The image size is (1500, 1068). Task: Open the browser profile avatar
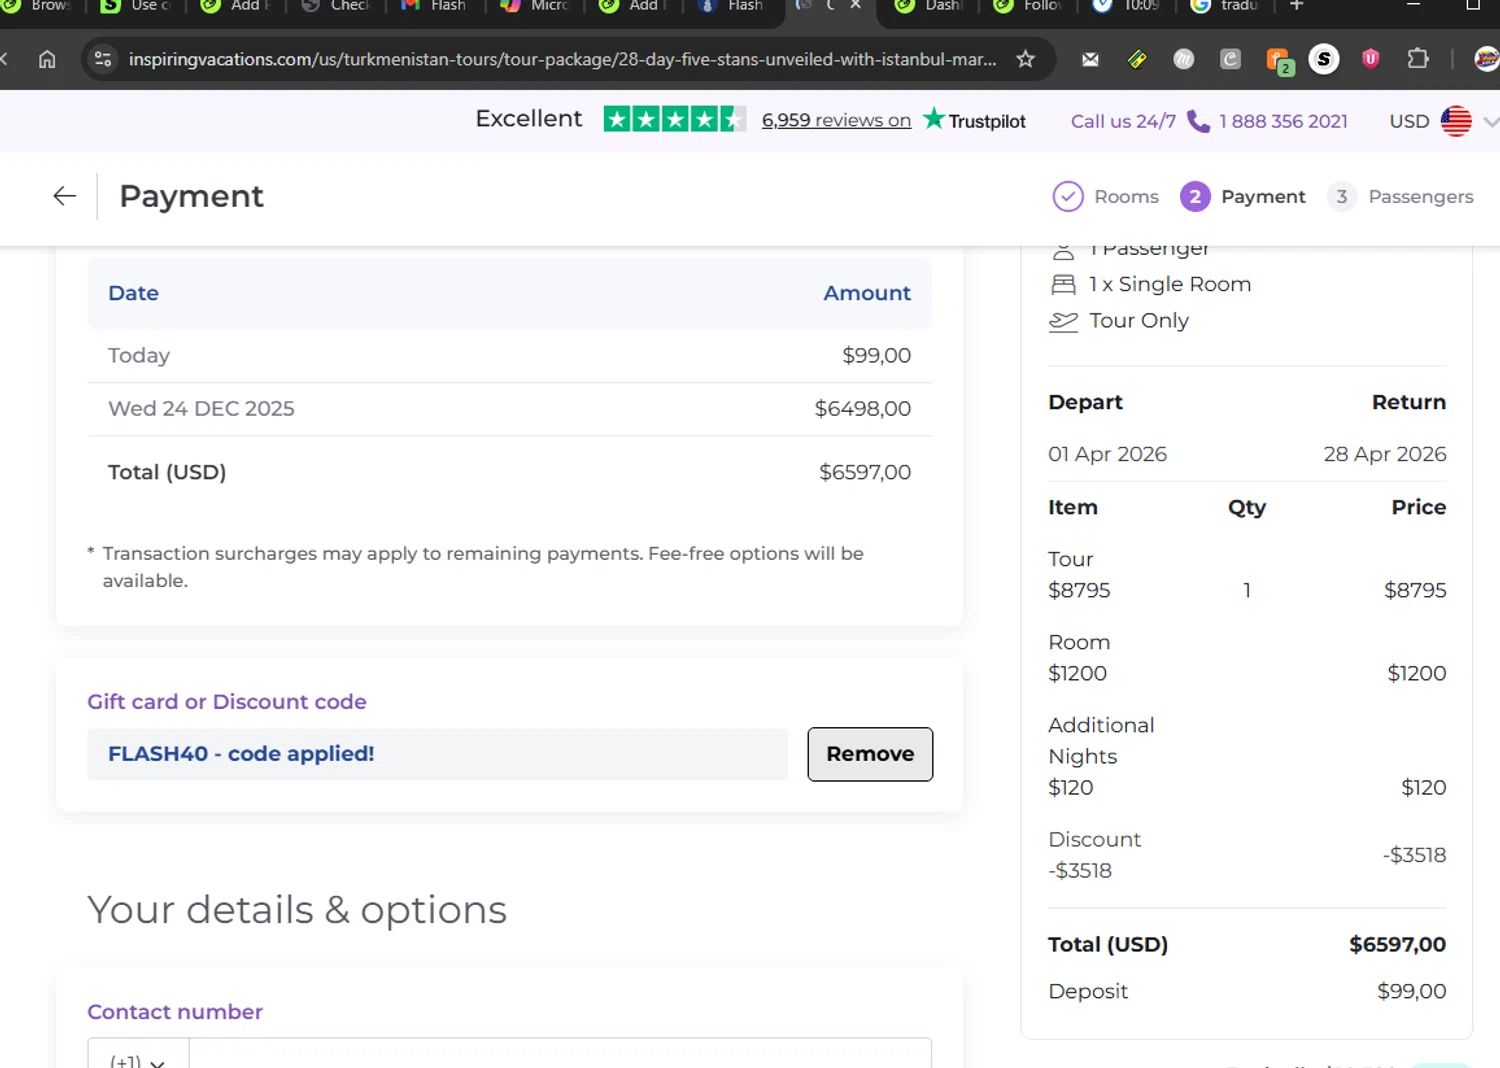pyautogui.click(x=1487, y=60)
